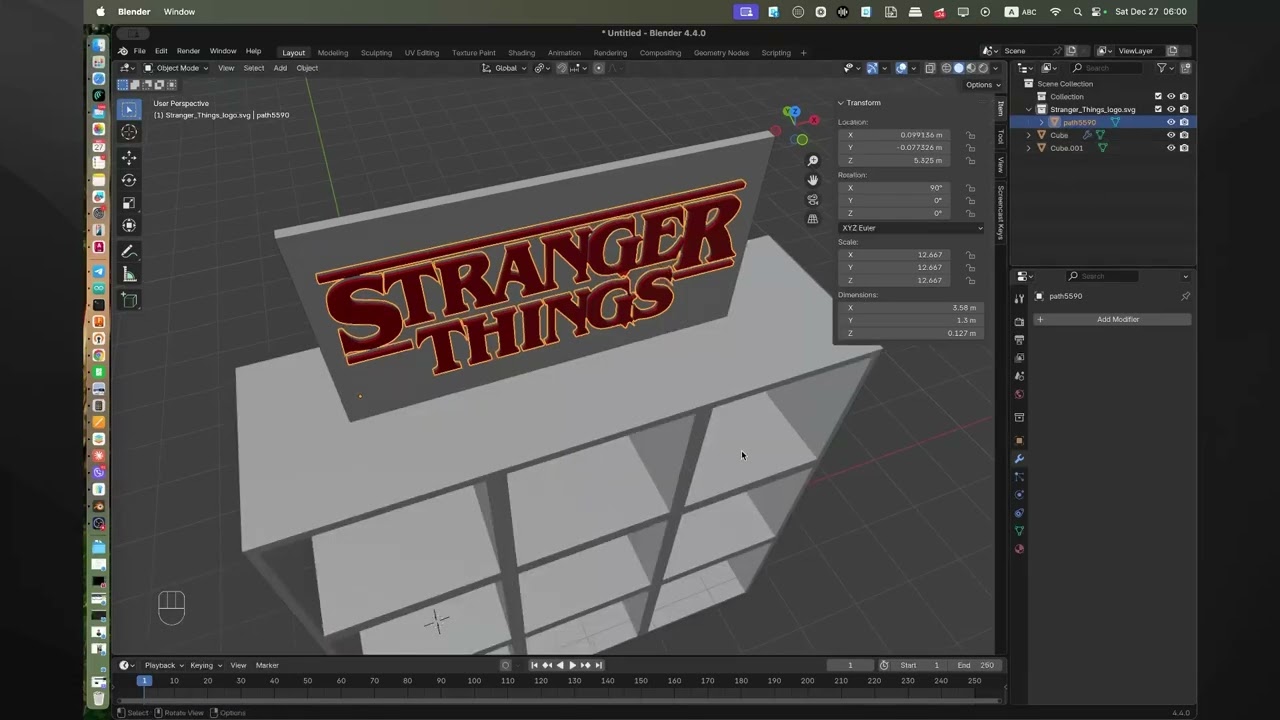Uncheck the Stranger_Things_logo.svg collection checkbox
Viewport: 1280px width, 720px height.
[x=1158, y=109]
